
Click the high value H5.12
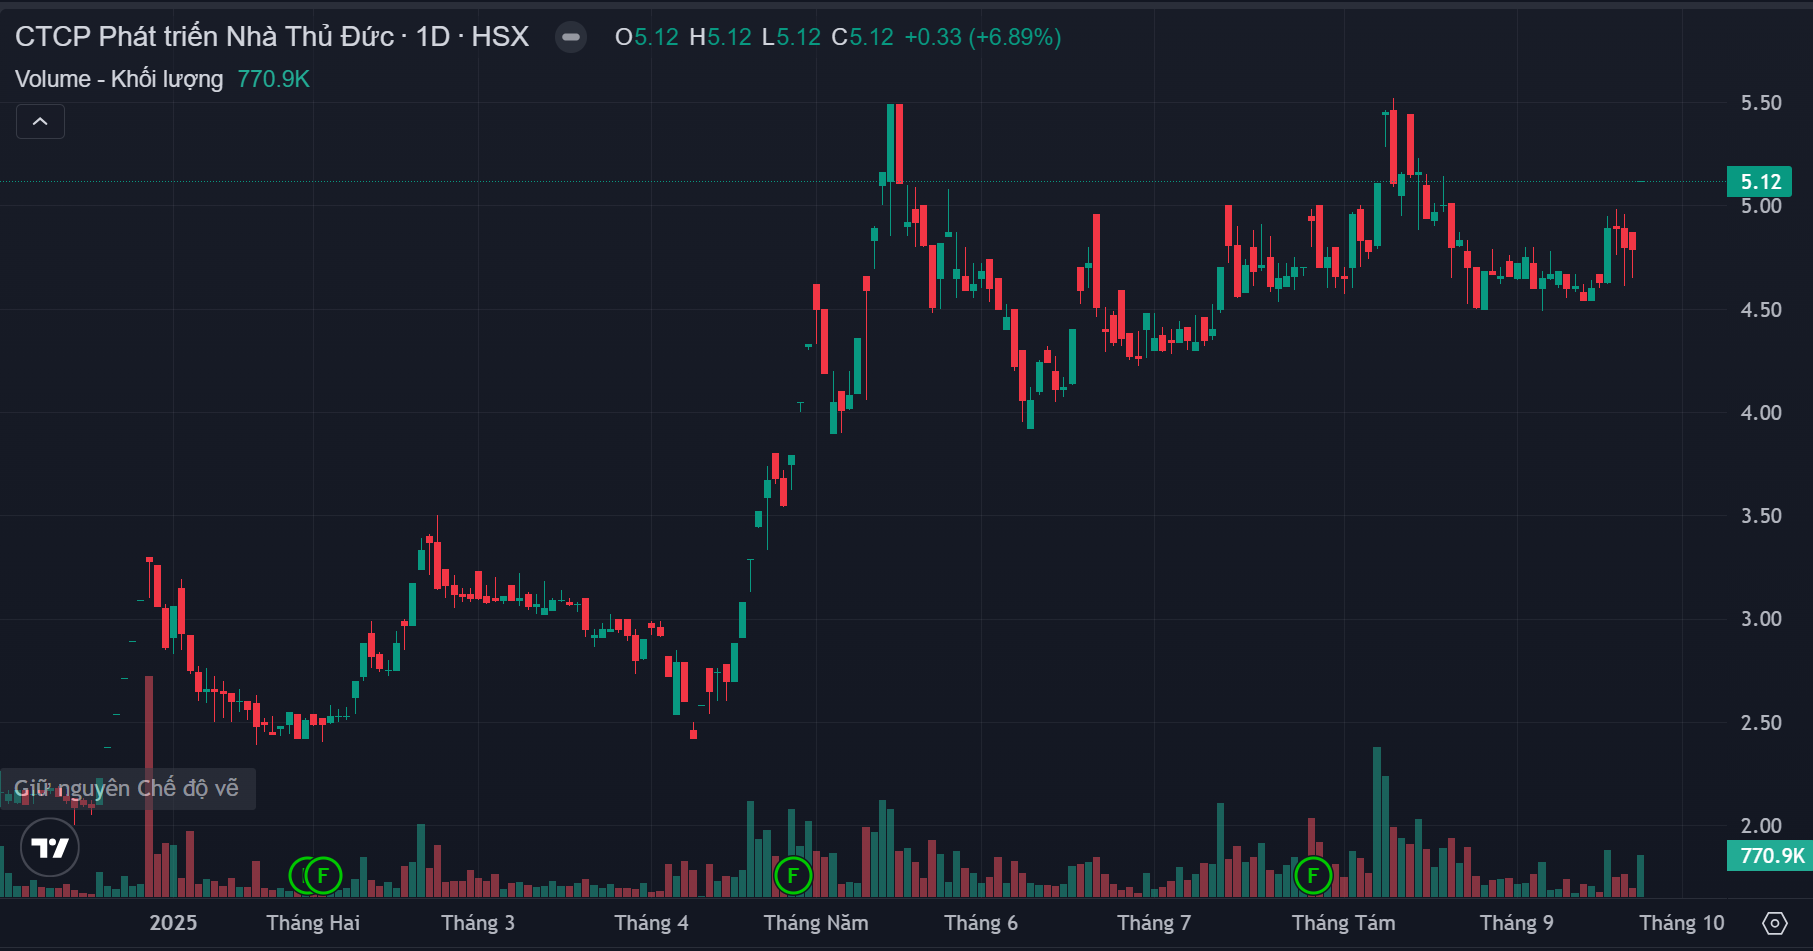(720, 37)
